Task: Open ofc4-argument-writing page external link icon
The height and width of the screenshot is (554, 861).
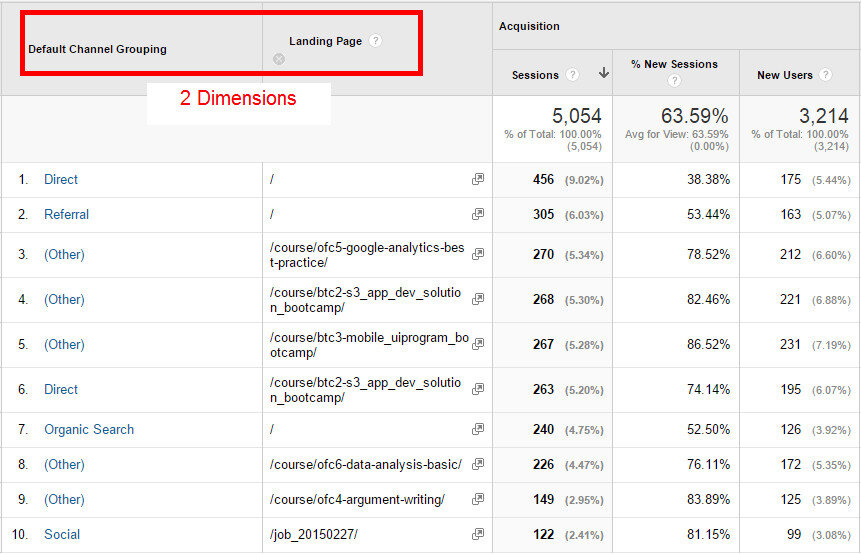Action: point(478,499)
